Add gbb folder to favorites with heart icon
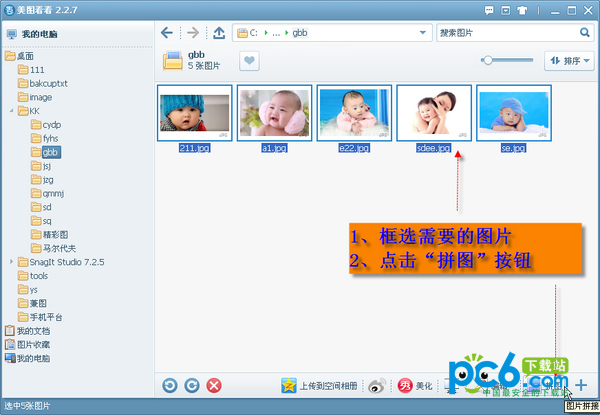 pos(249,61)
